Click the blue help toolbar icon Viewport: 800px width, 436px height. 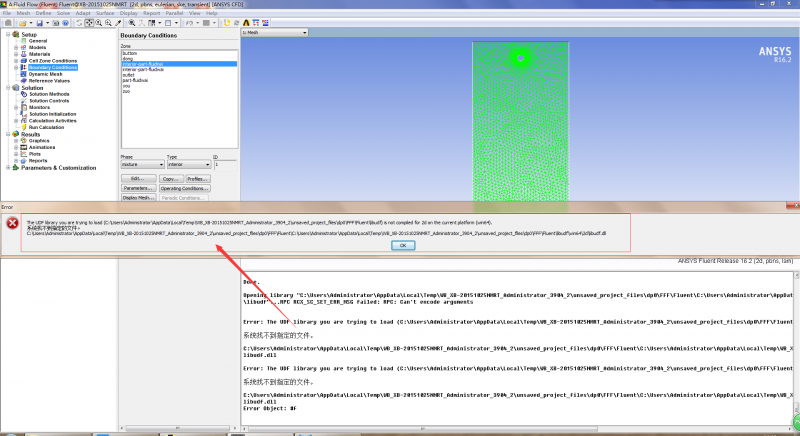click(x=65, y=23)
